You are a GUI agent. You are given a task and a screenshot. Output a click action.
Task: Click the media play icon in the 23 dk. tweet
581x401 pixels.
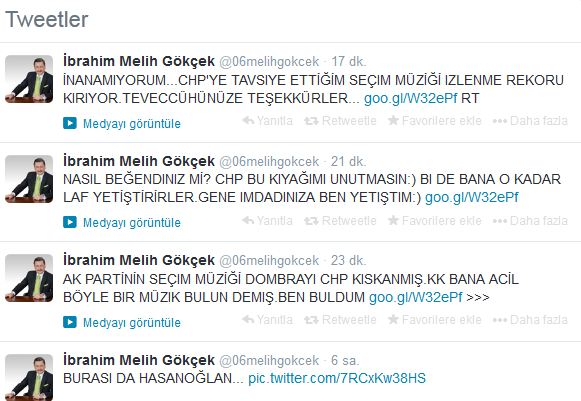[x=70, y=322]
